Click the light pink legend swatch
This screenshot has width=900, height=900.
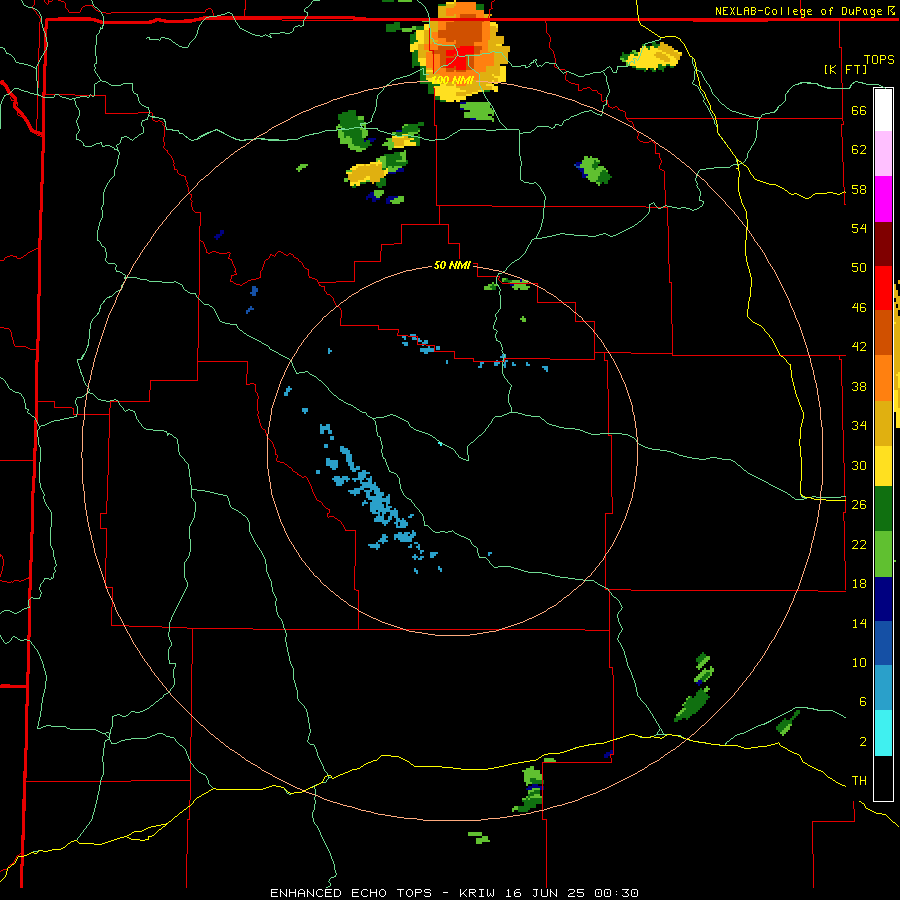point(883,153)
